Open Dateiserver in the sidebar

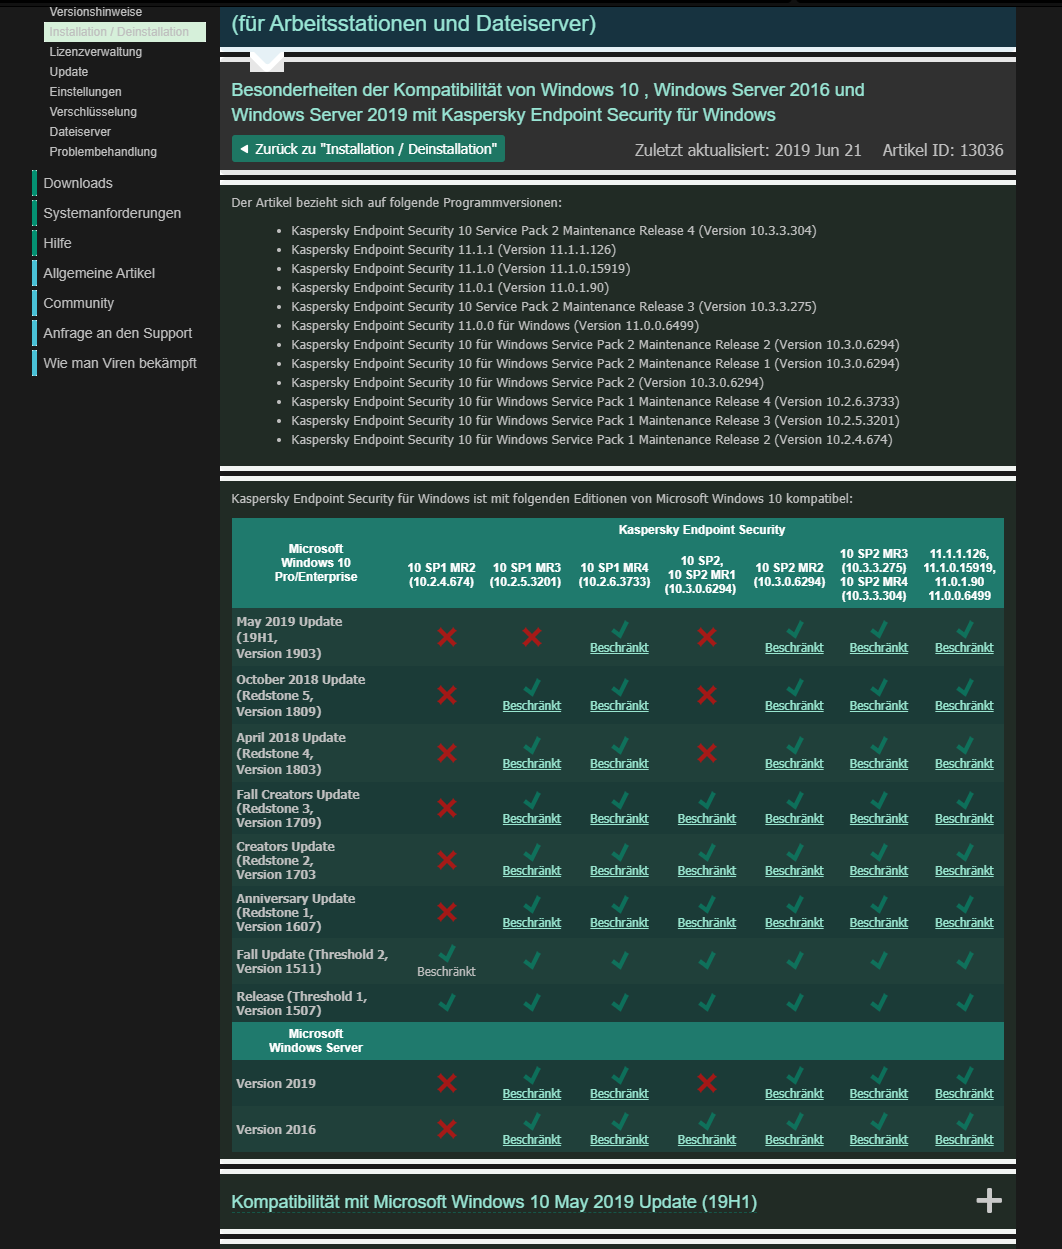(80, 132)
